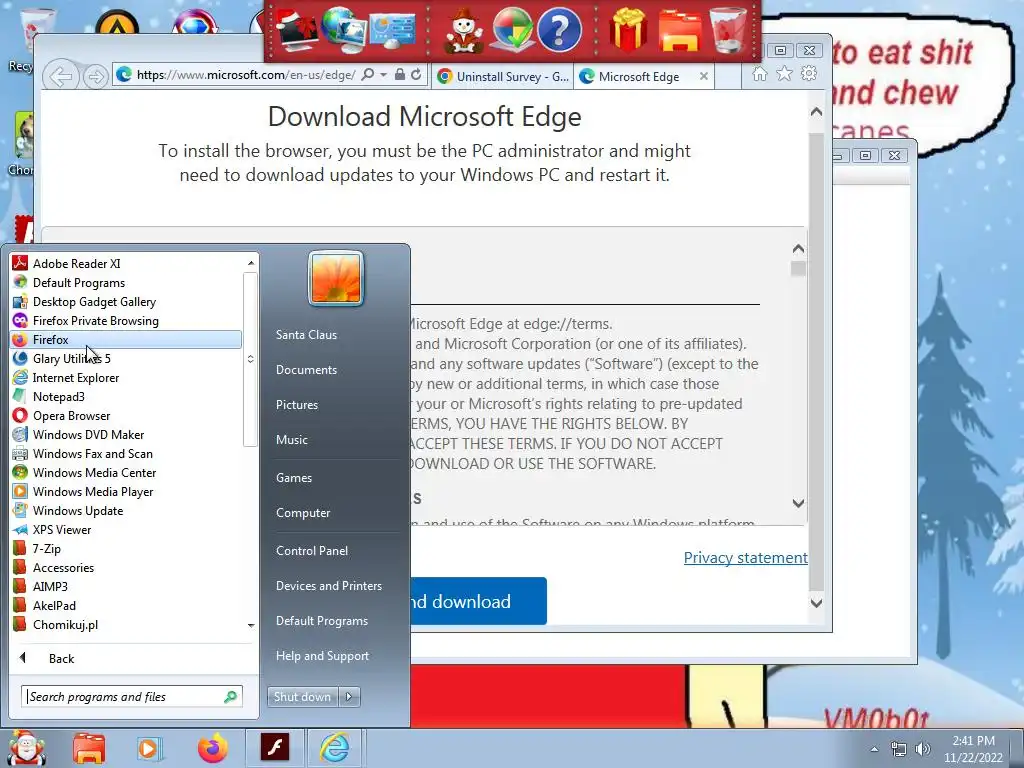Click the address bar search magnifier

tap(368, 74)
